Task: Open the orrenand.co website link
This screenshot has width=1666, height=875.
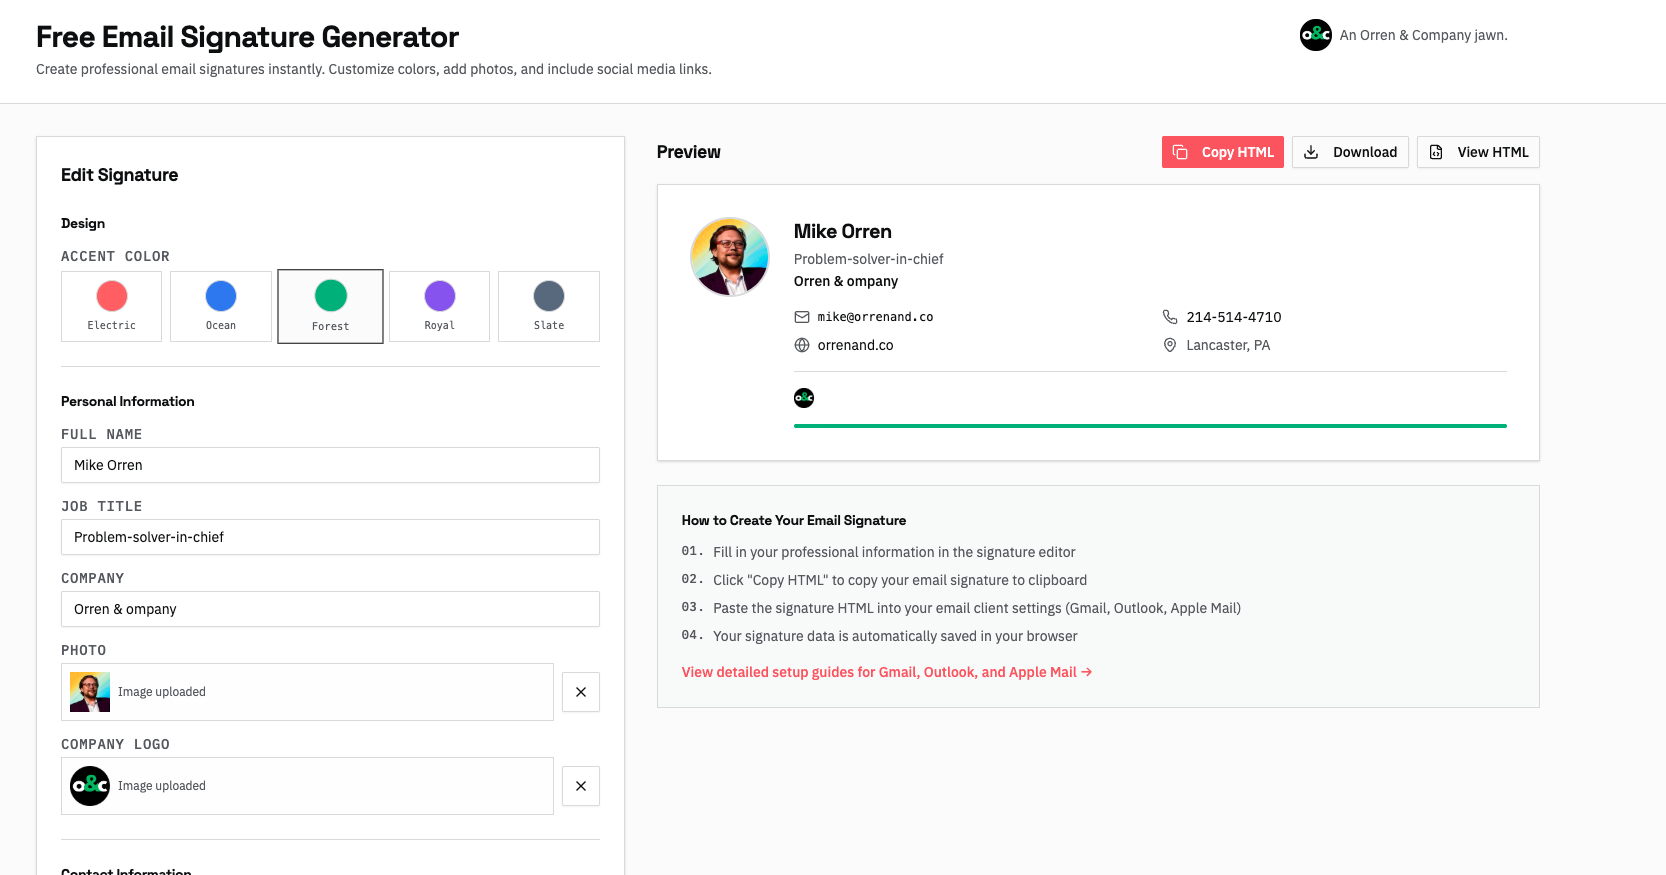Action: point(855,345)
